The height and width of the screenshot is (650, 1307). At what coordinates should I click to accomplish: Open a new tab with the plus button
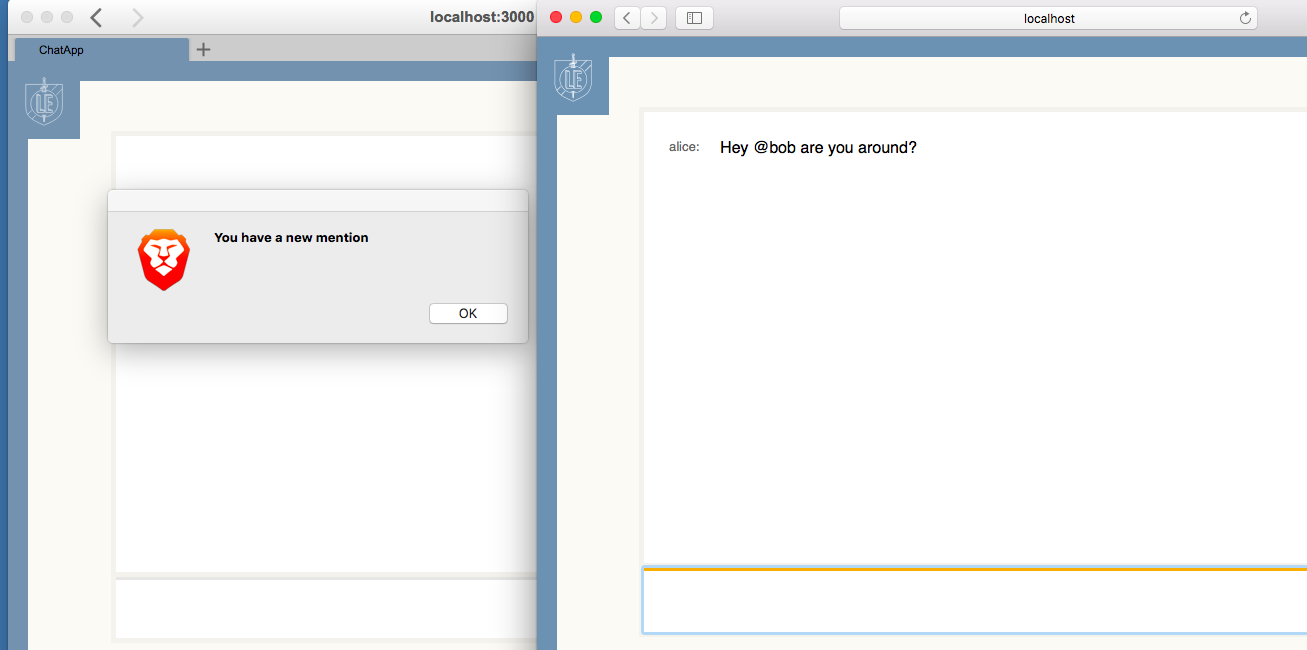tap(203, 49)
